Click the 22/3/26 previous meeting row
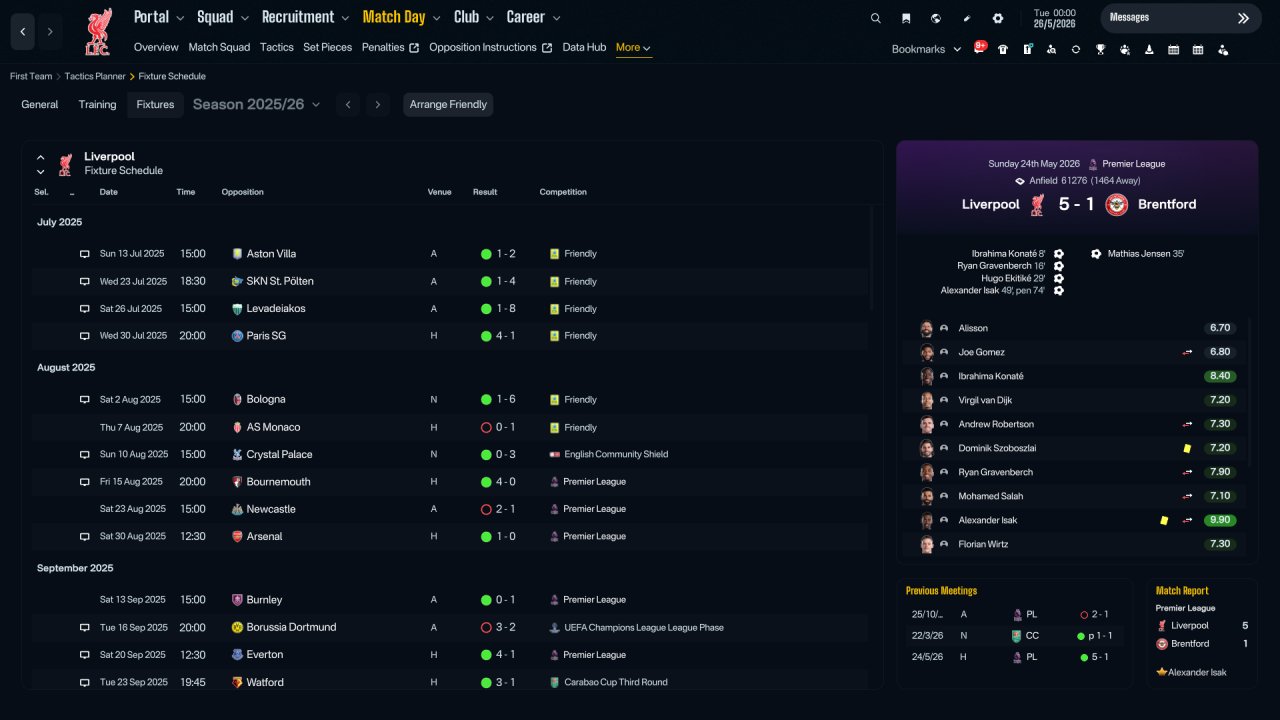 pos(1014,636)
